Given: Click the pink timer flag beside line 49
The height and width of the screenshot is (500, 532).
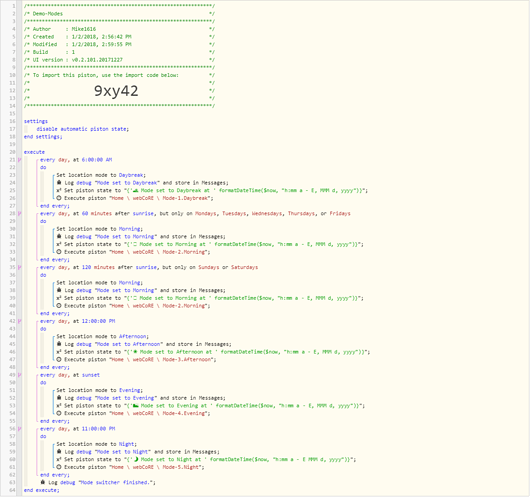Looking at the screenshot, I should point(20,376).
